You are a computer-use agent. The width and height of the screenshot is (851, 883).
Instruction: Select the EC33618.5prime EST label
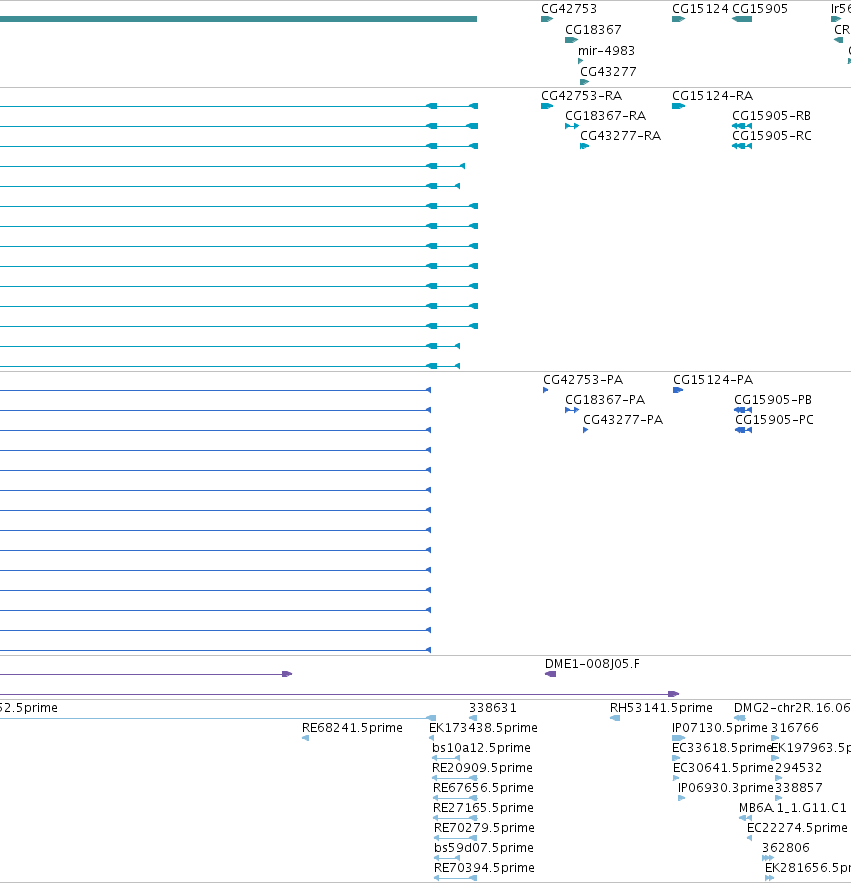722,748
